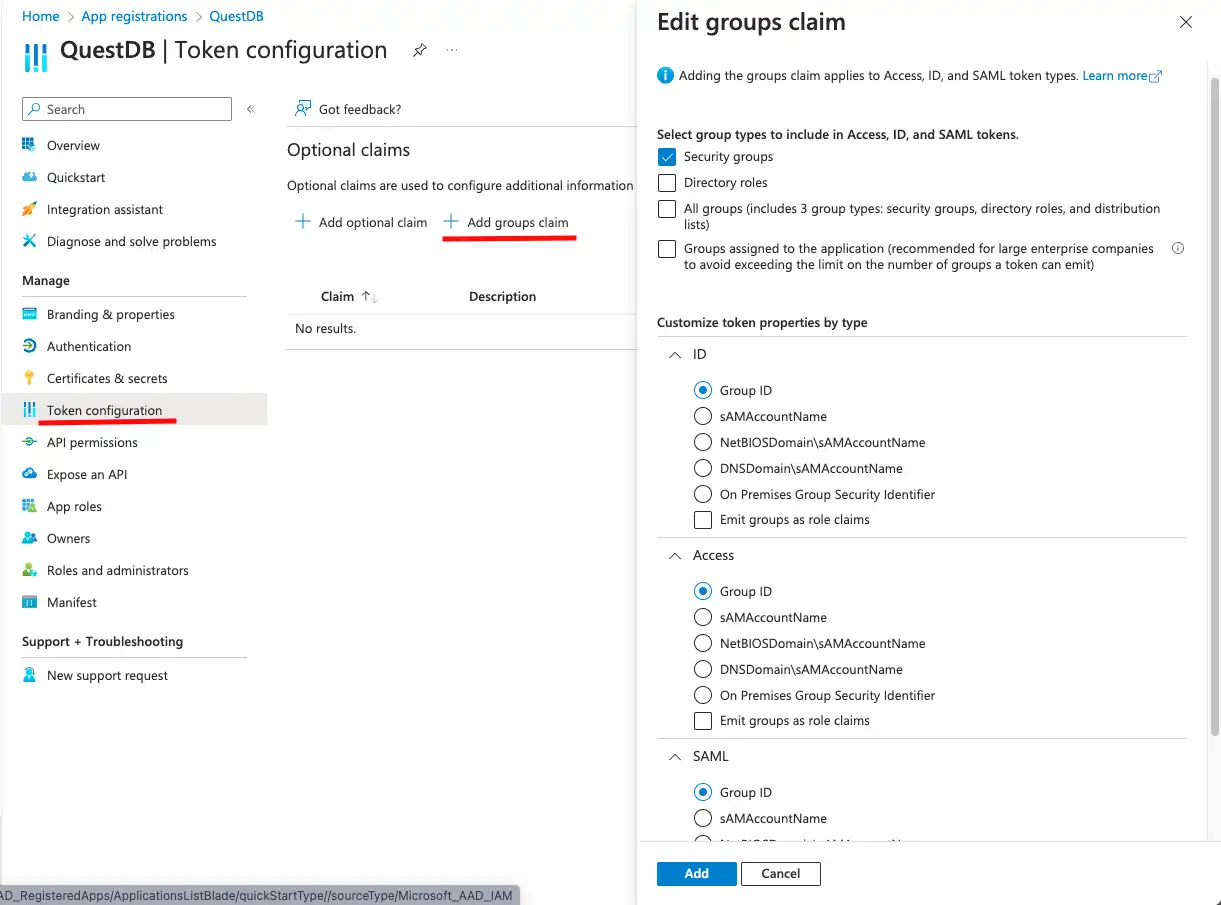The image size is (1221, 905).
Task: Select sAMAccountName for Access tokens
Action: coord(702,617)
